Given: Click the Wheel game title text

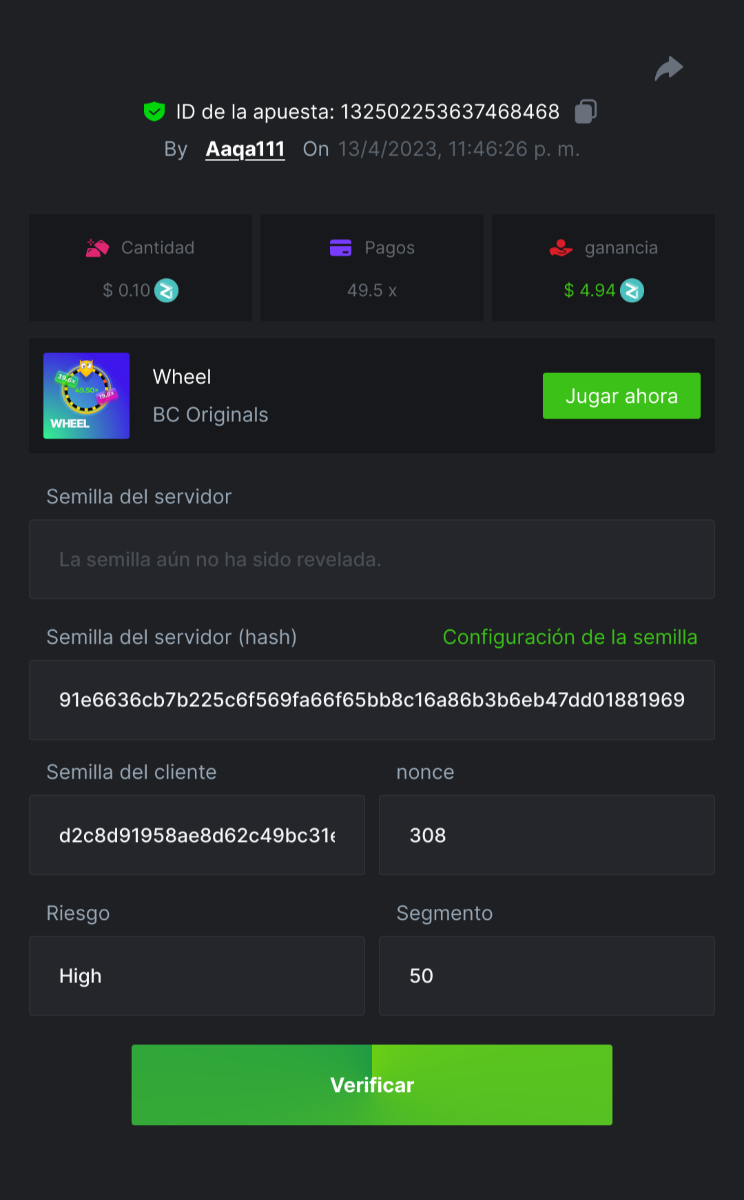Looking at the screenshot, I should tap(182, 377).
